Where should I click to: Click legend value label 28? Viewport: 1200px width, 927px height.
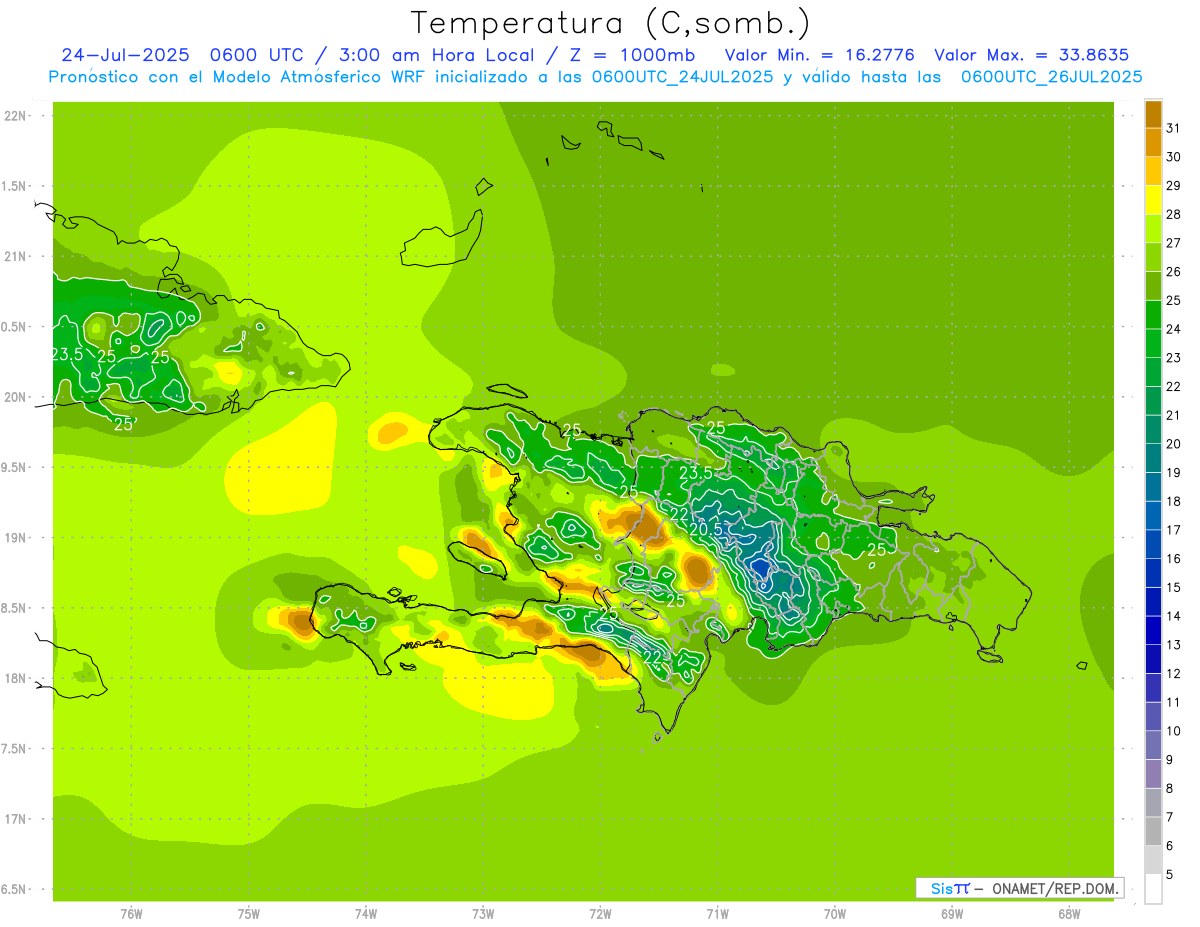click(1173, 214)
